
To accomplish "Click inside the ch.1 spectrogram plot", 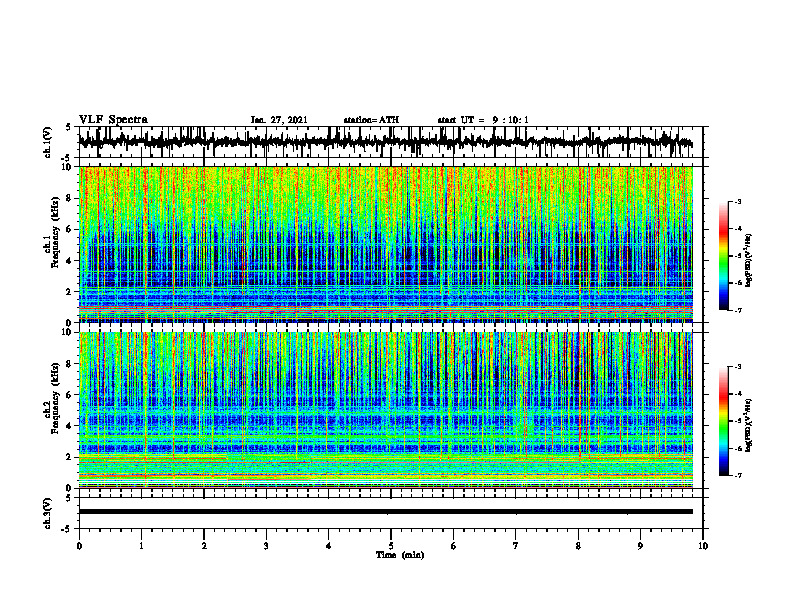I will pos(386,244).
